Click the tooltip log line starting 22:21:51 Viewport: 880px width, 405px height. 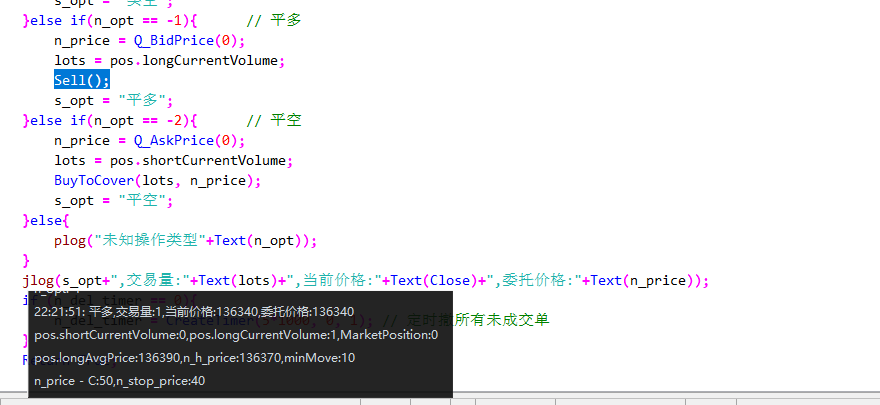pos(193,312)
